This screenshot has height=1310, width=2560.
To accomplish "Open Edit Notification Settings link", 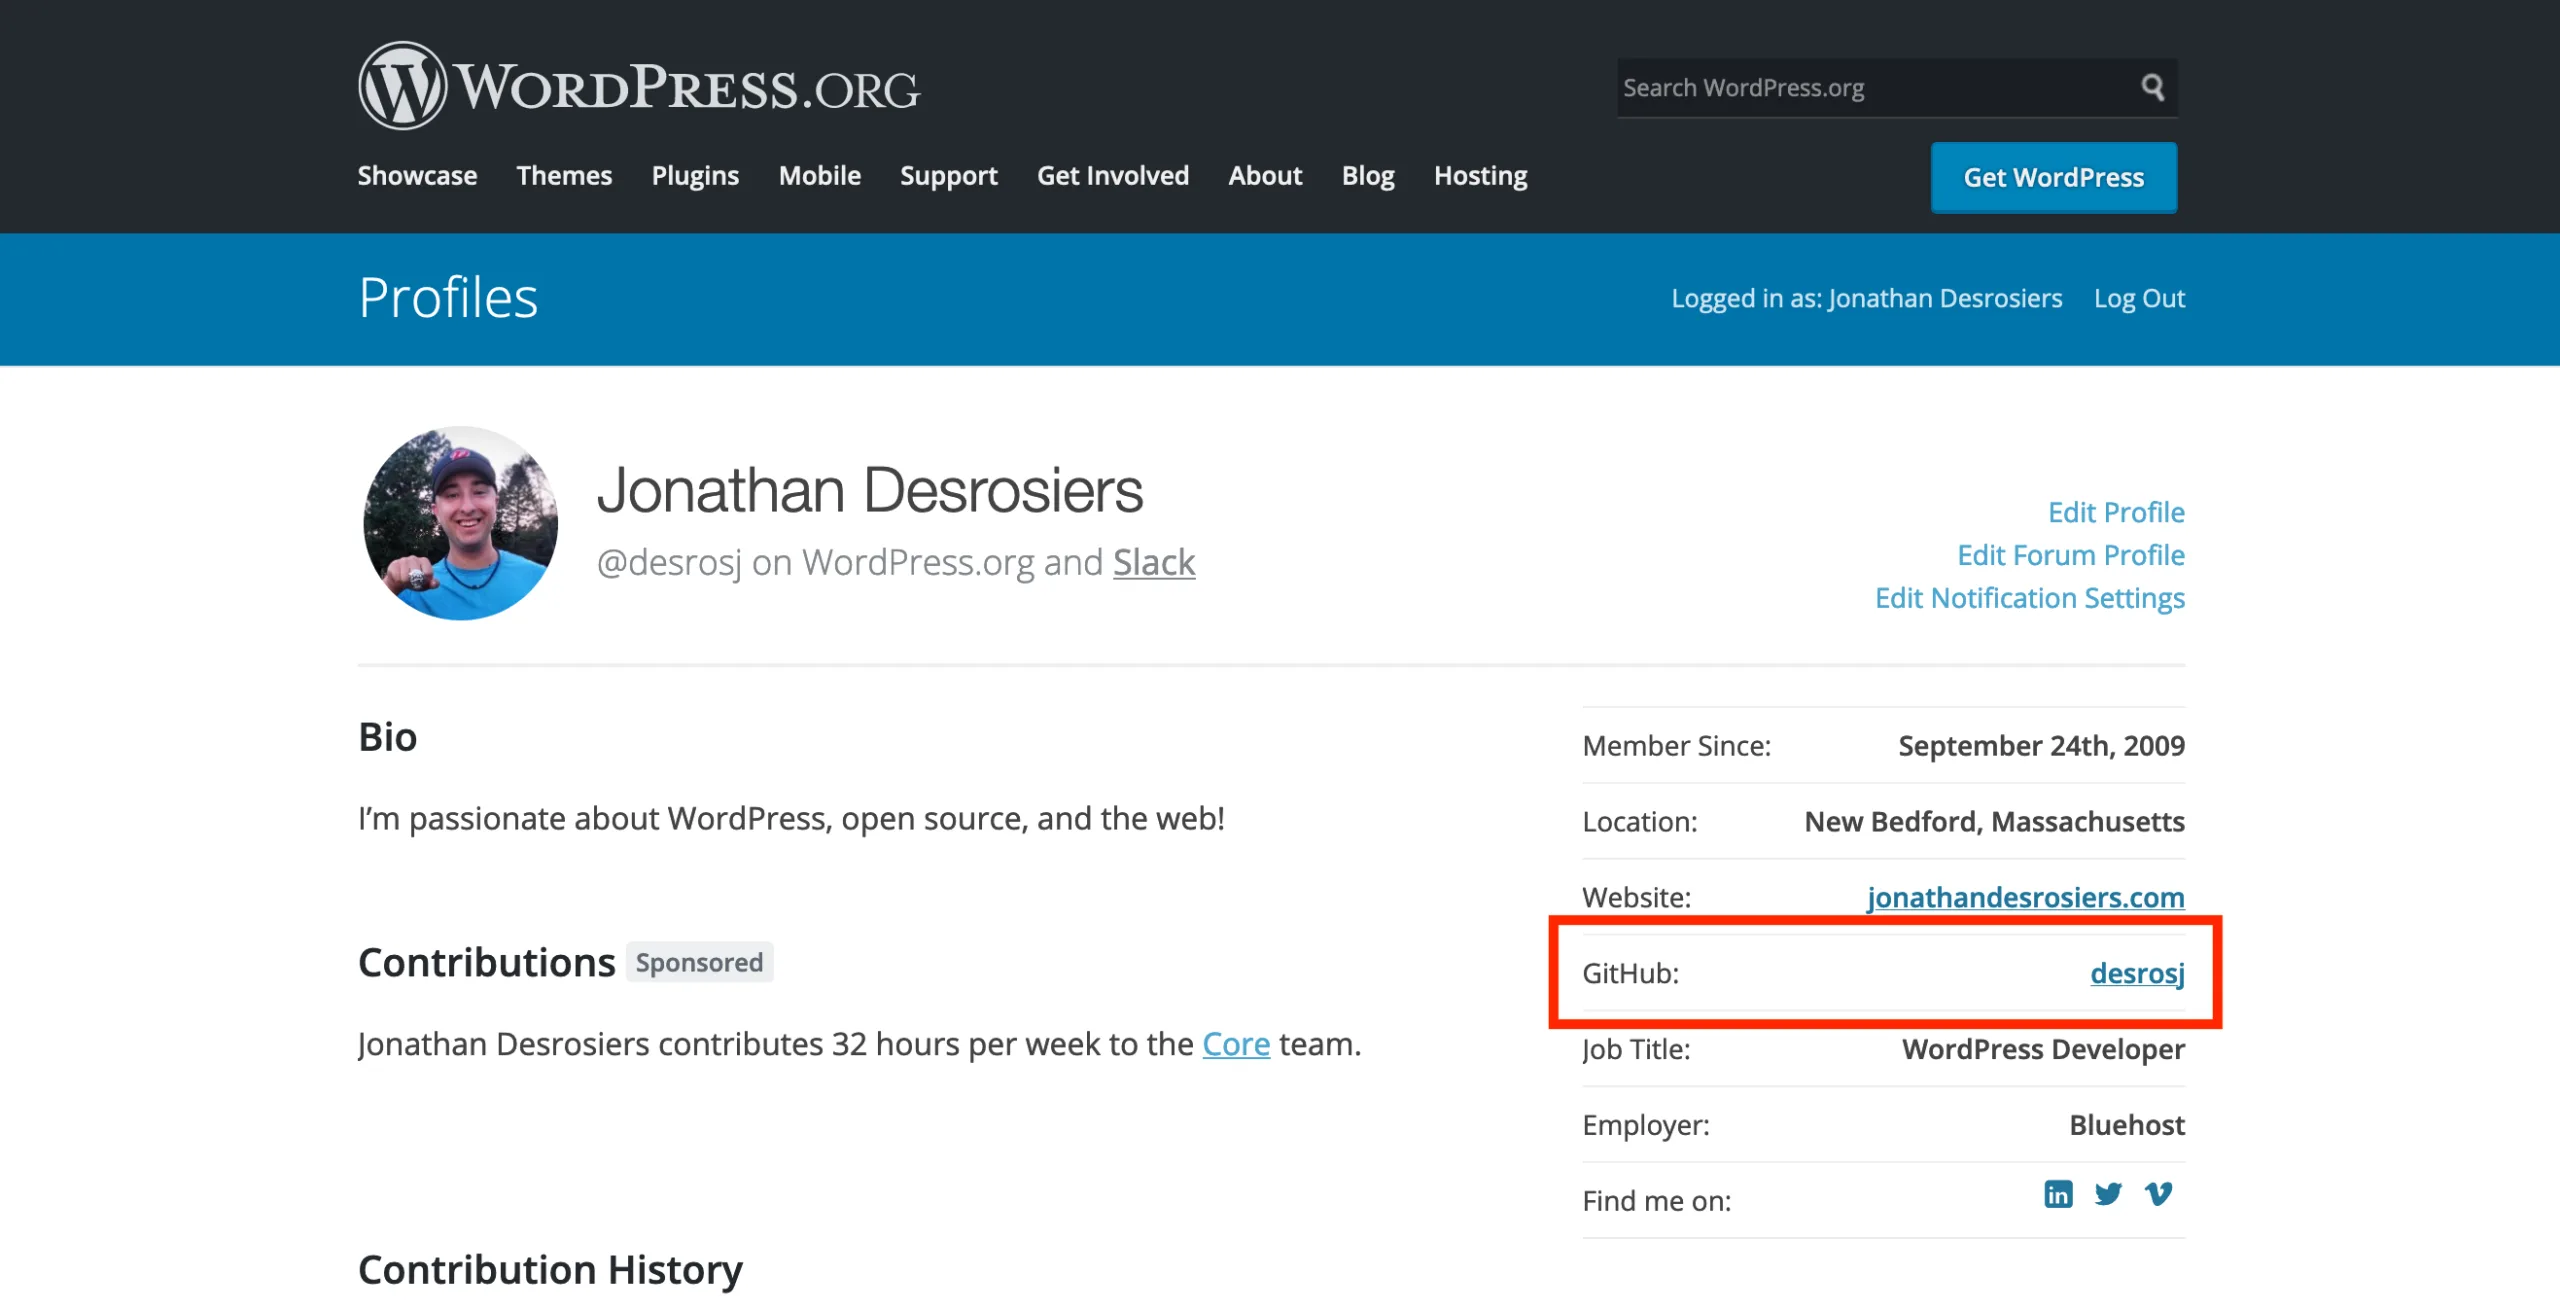I will click(x=2029, y=598).
